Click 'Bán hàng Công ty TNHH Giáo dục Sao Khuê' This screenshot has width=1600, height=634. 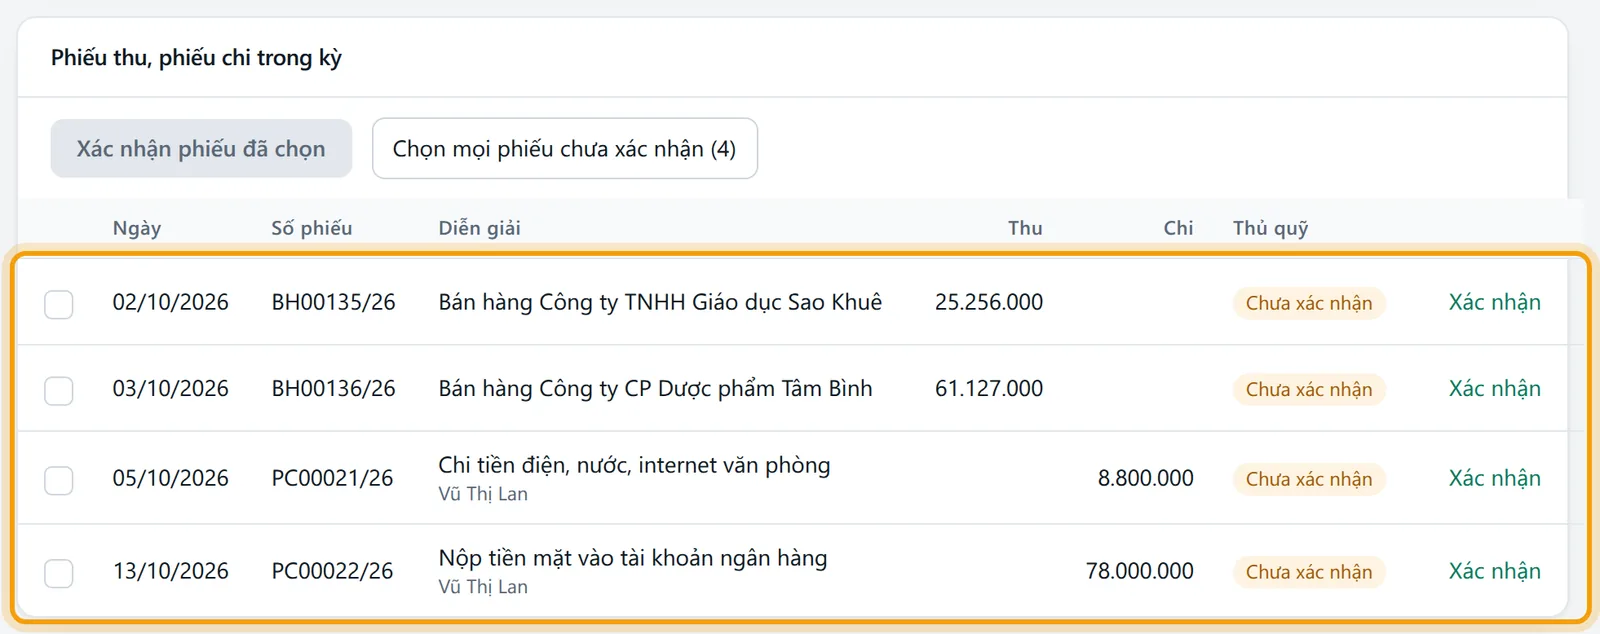coord(660,302)
